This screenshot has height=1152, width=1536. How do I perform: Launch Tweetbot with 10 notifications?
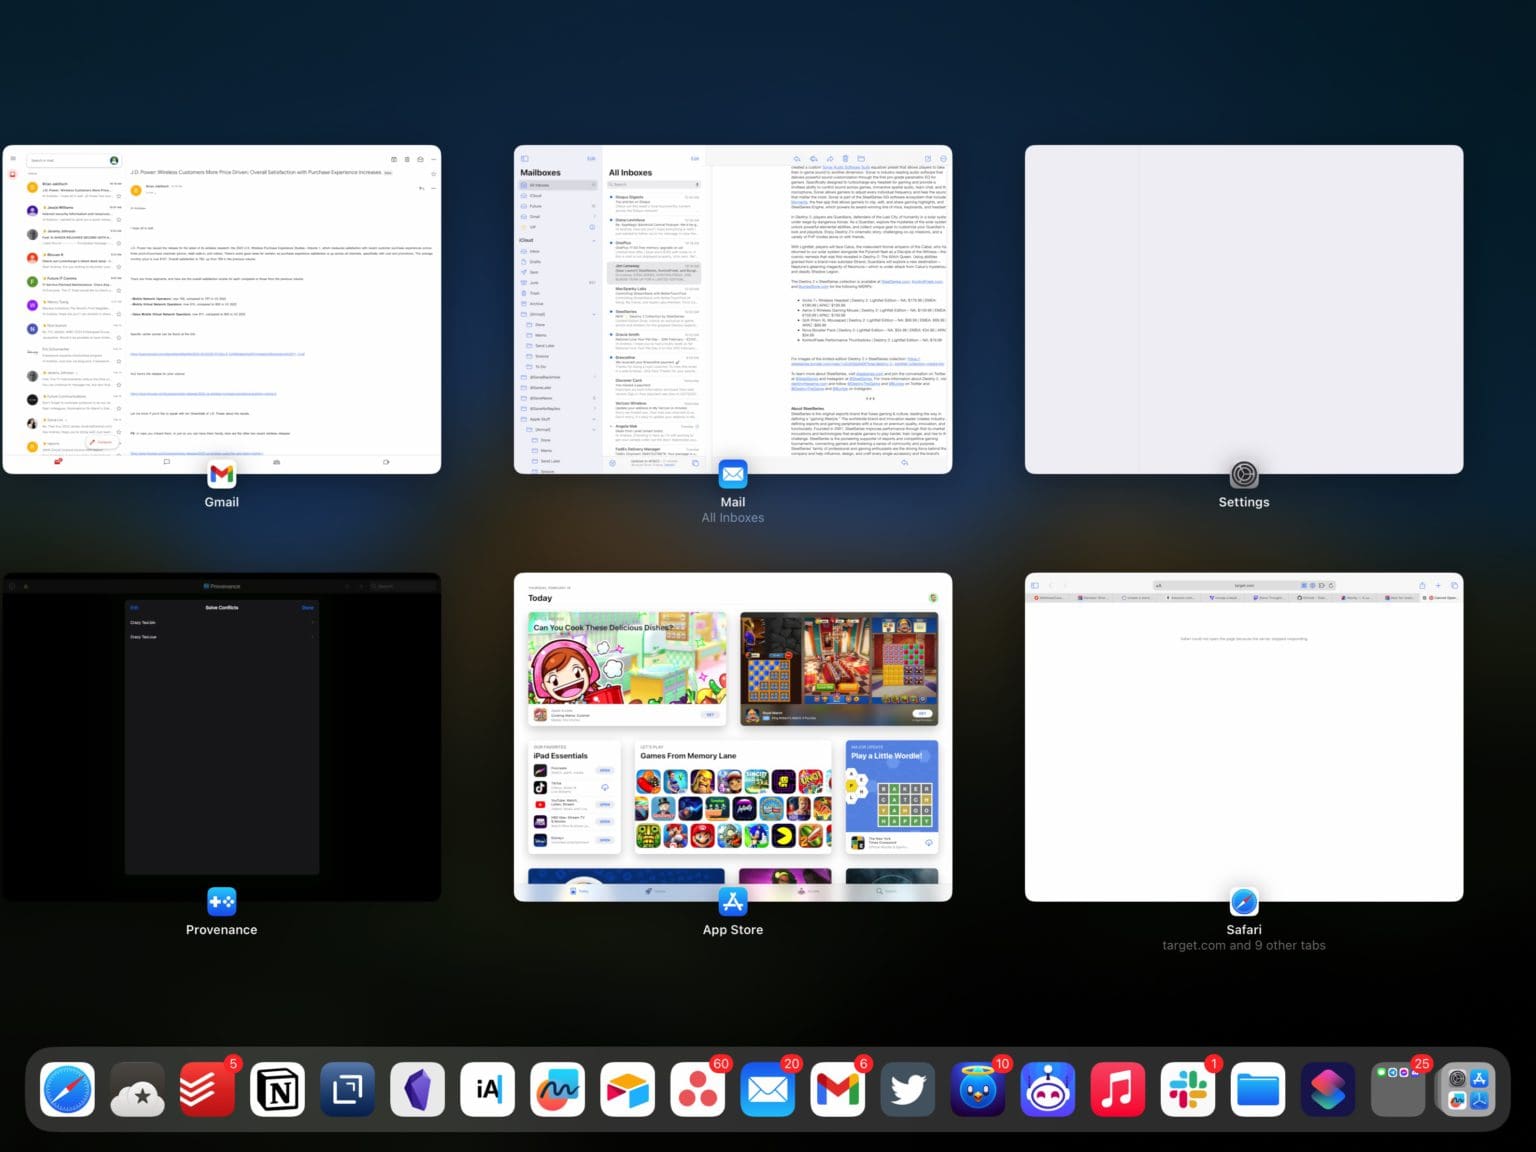(977, 1089)
